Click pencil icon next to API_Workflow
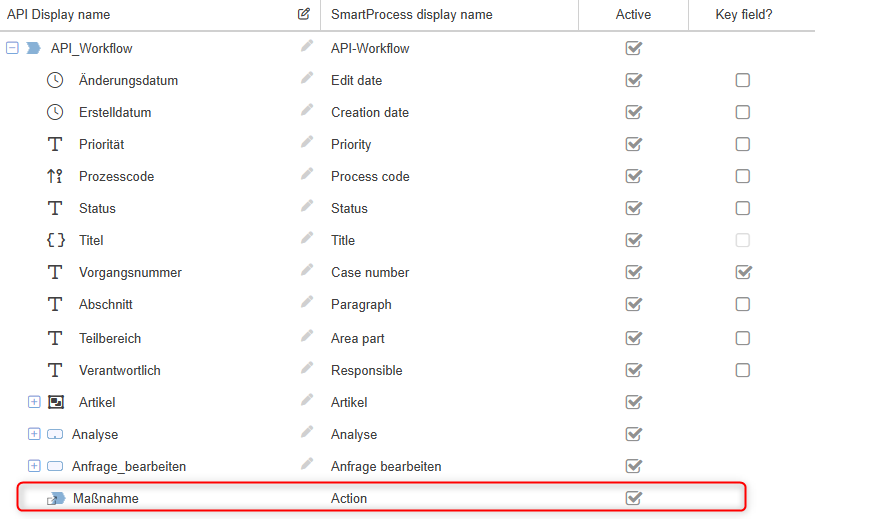Screen dimensions: 869x519 306,47
